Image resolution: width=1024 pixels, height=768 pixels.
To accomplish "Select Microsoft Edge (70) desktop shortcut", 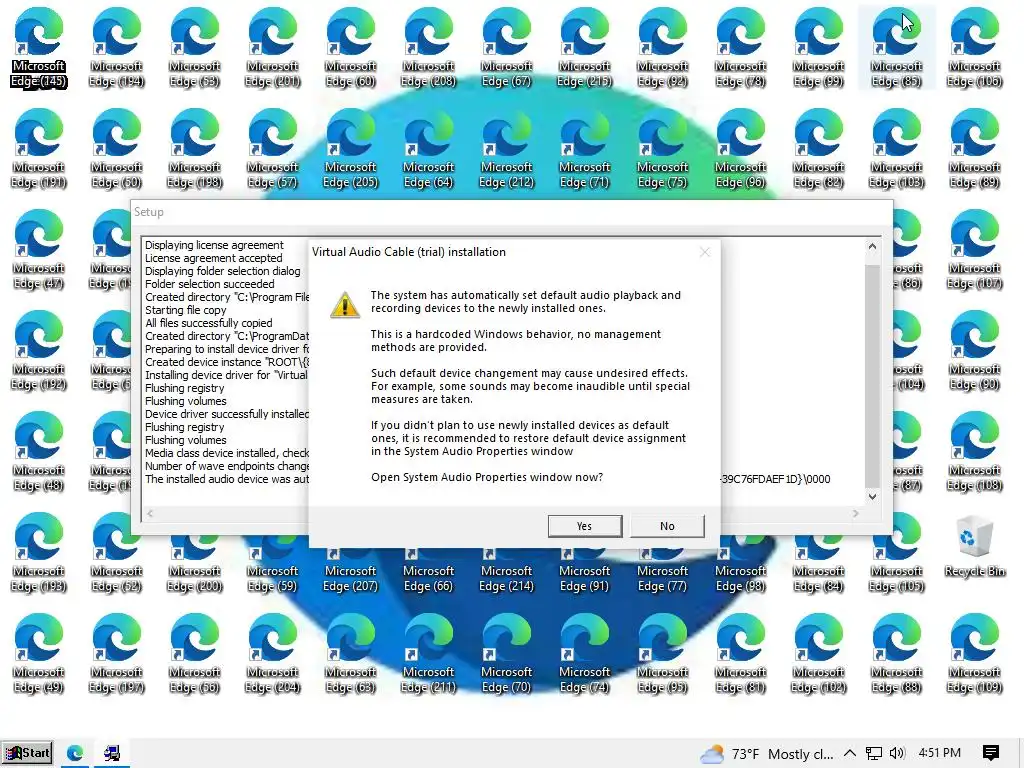I will 507,654.
